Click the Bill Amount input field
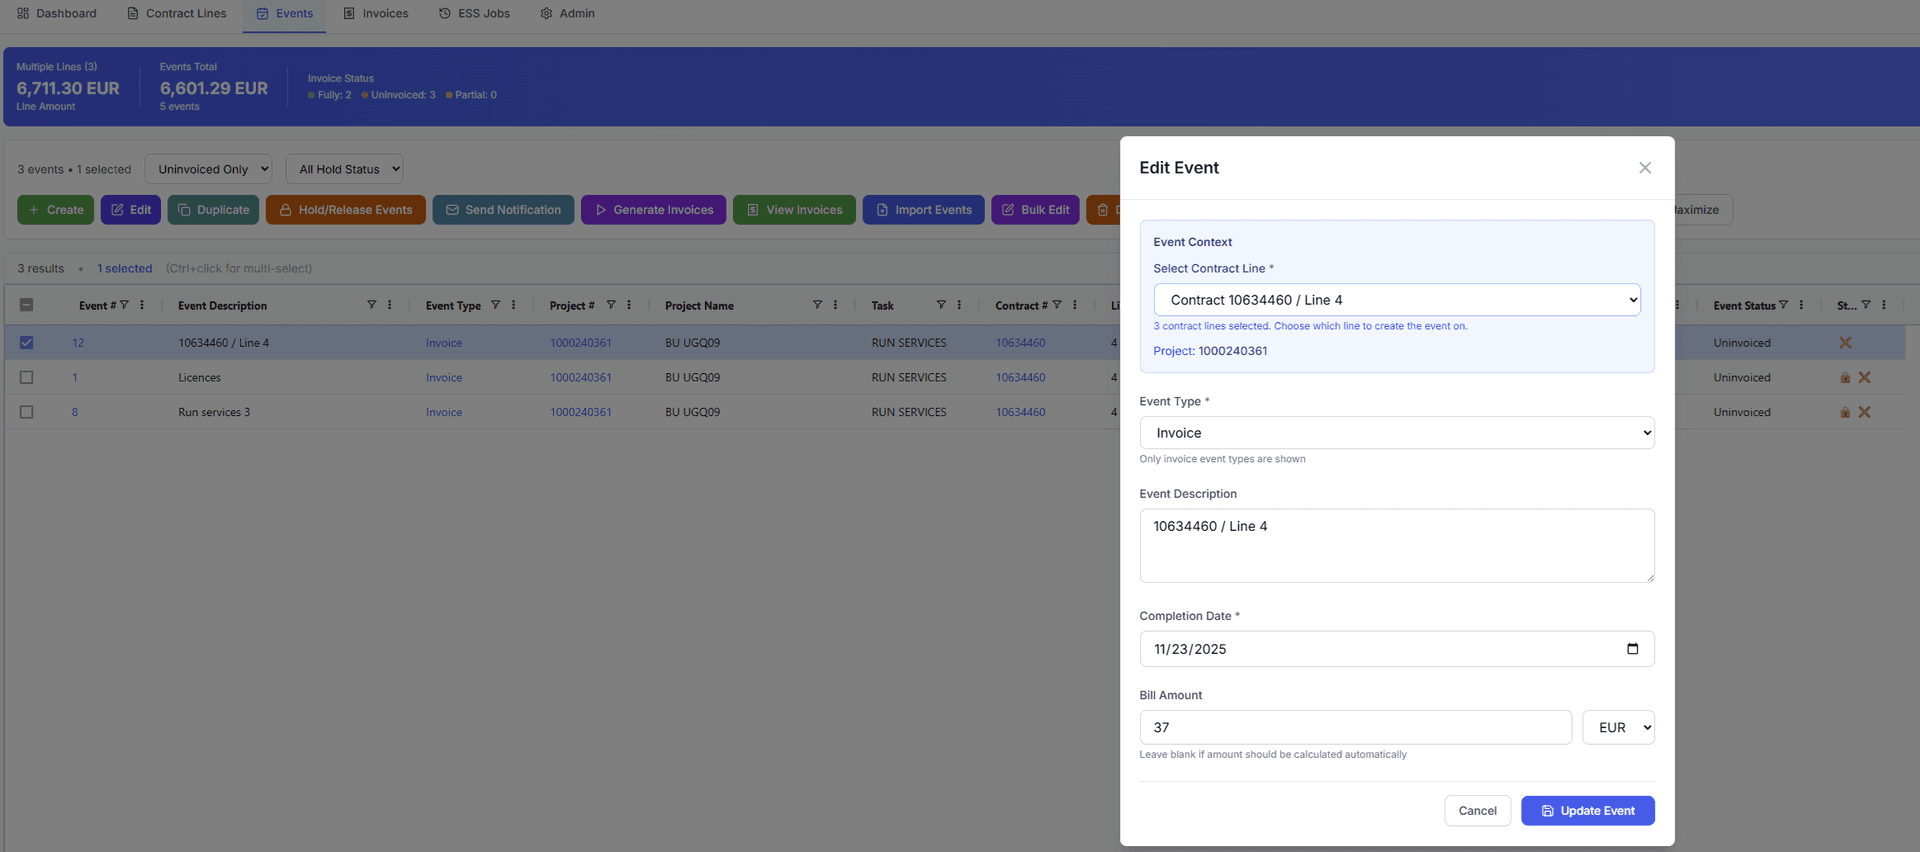Screen dimensions: 1920x852 (x=1355, y=727)
